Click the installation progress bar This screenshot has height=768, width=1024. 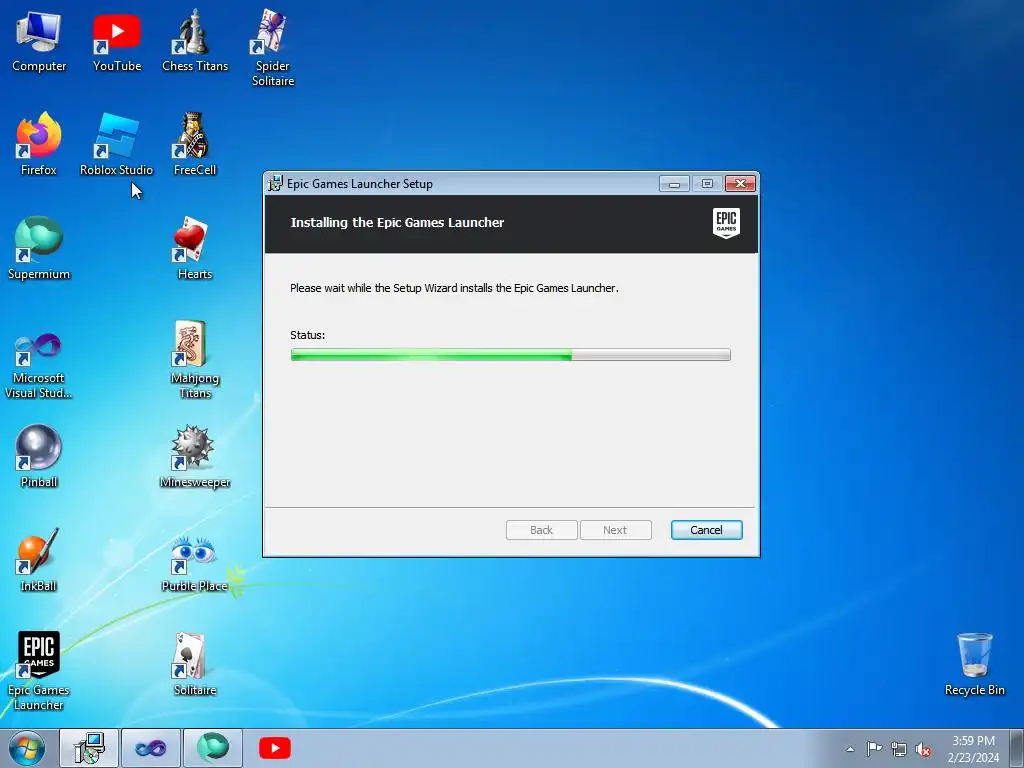click(511, 355)
